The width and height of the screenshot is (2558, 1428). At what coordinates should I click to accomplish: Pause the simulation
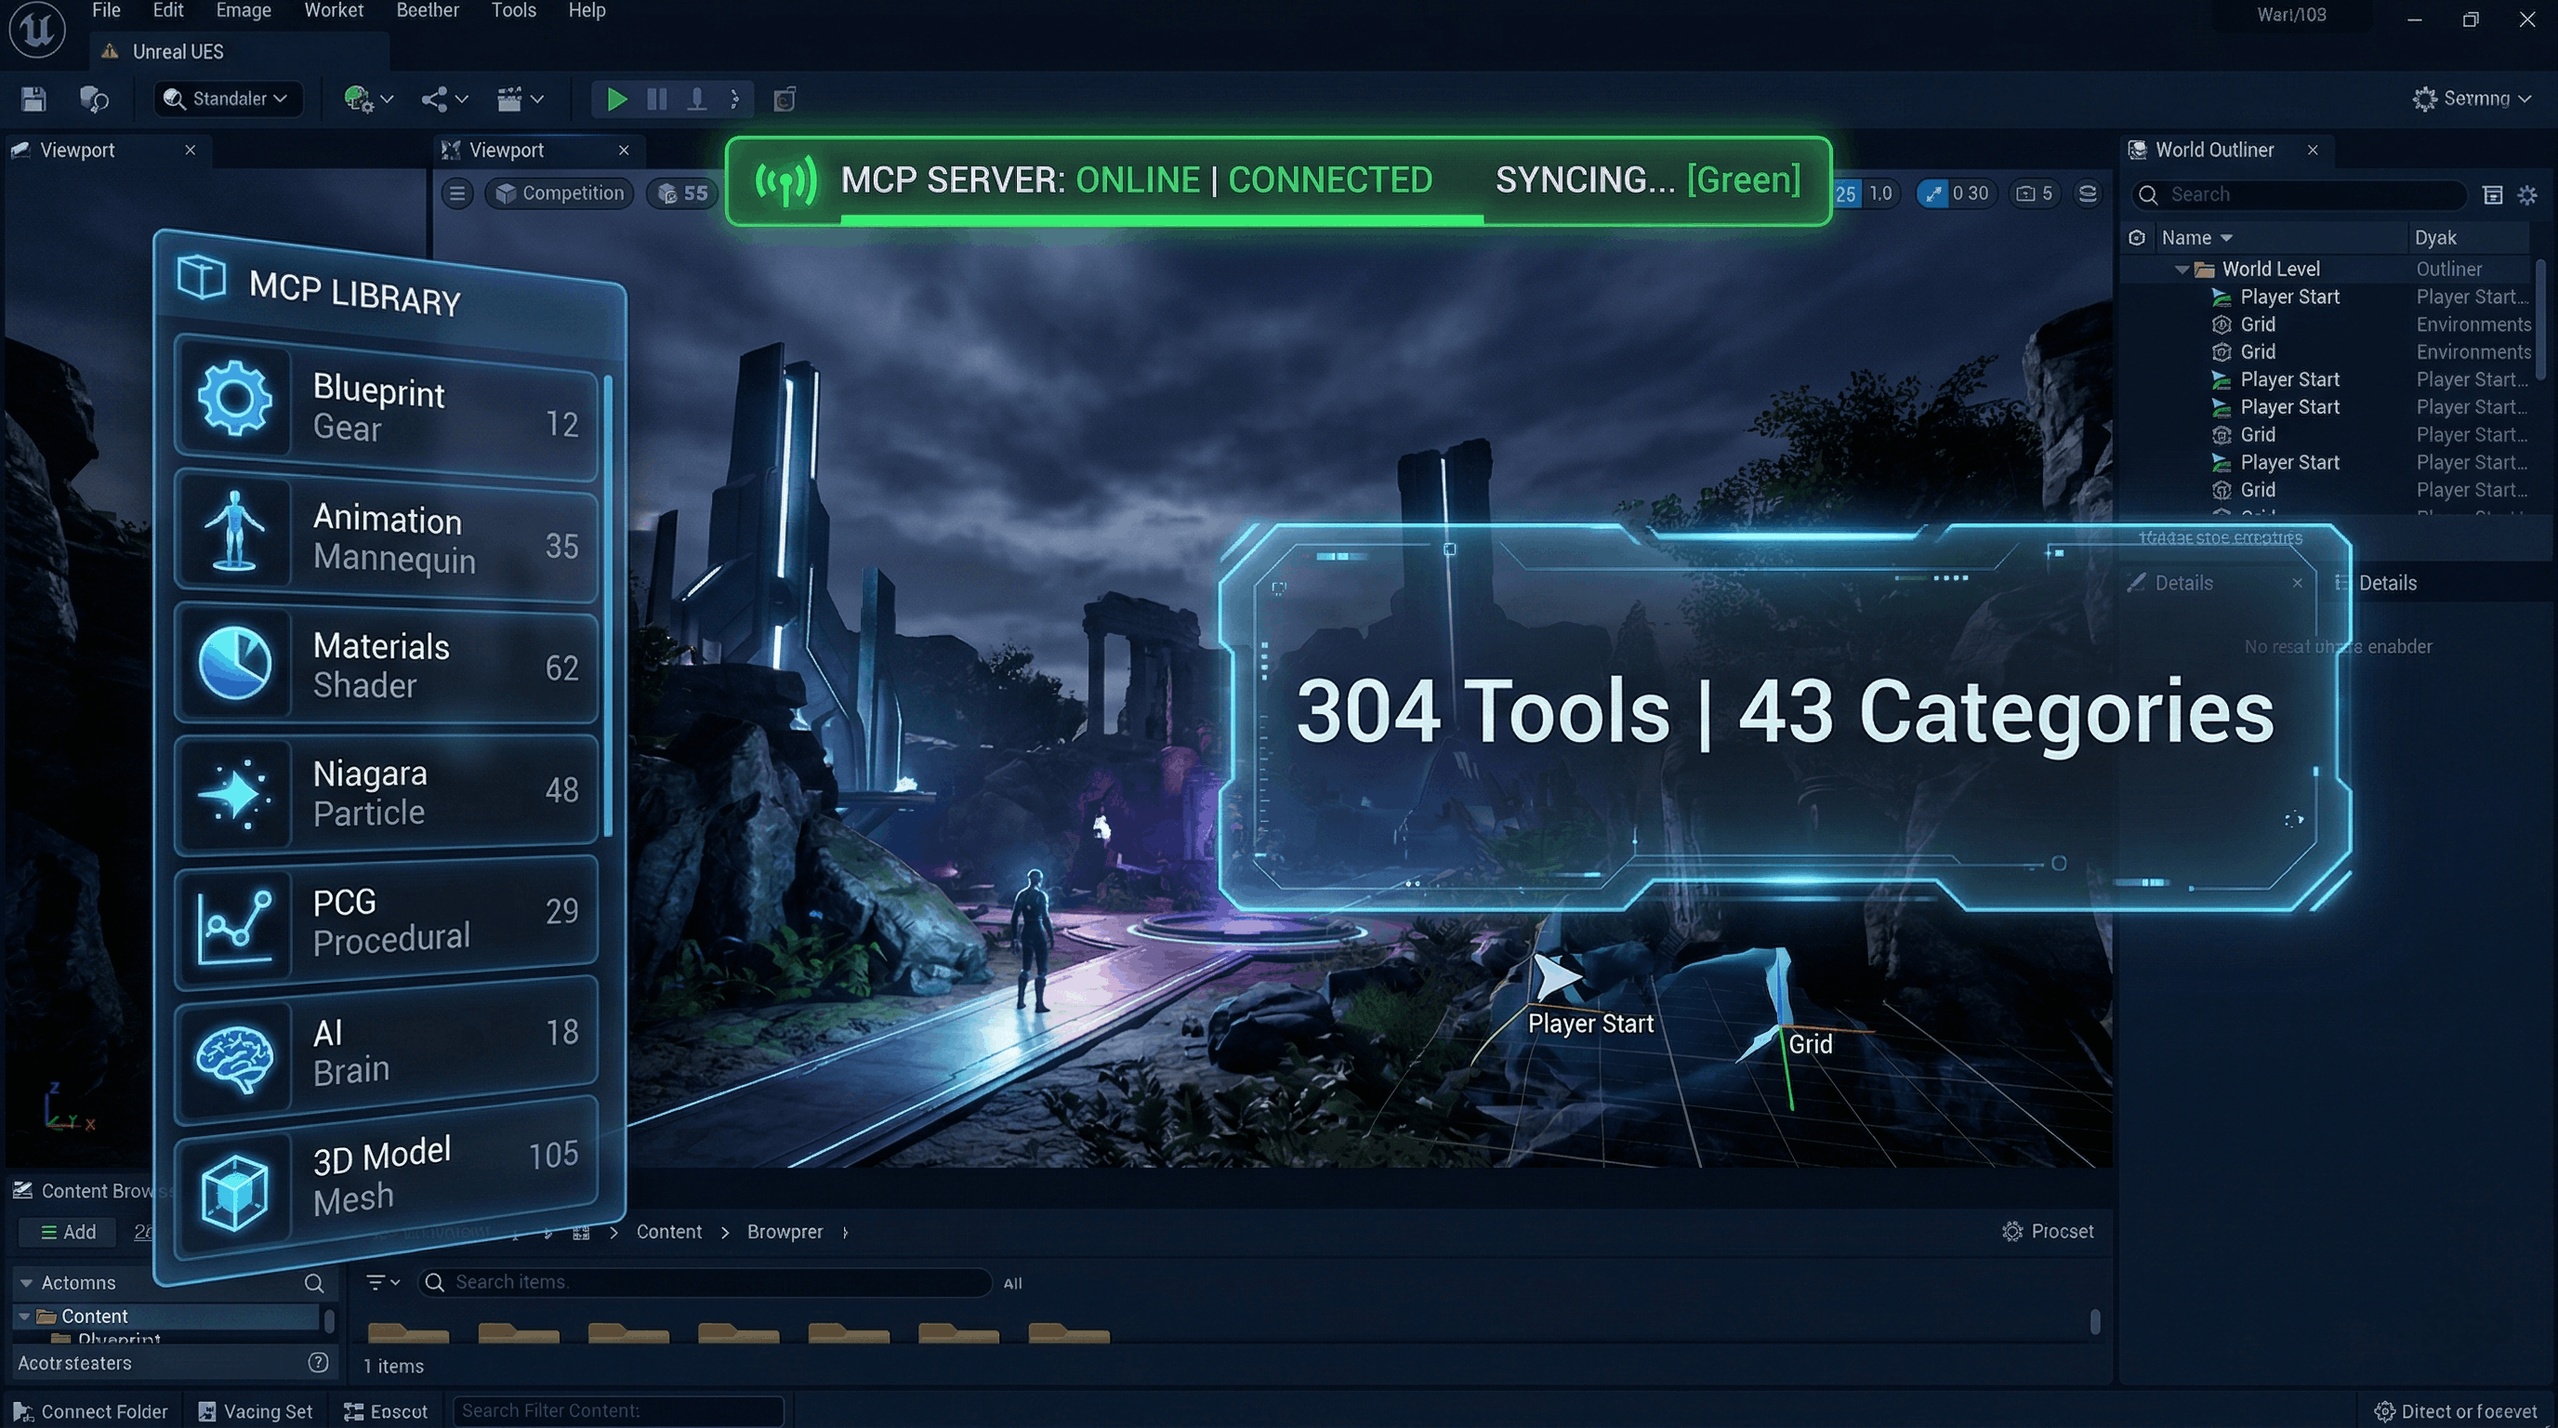click(657, 98)
